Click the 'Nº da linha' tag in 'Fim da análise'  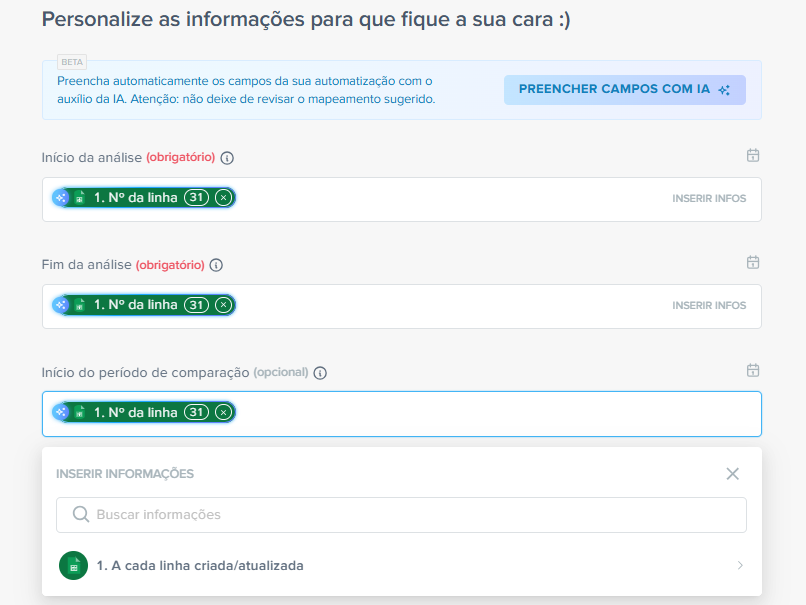(135, 305)
